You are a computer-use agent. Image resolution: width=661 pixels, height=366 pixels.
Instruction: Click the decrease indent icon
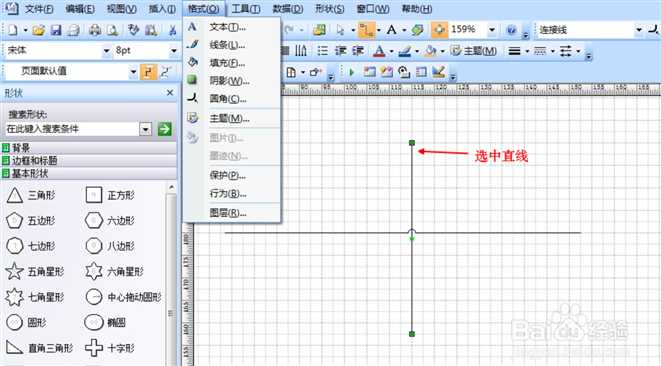click(x=340, y=51)
